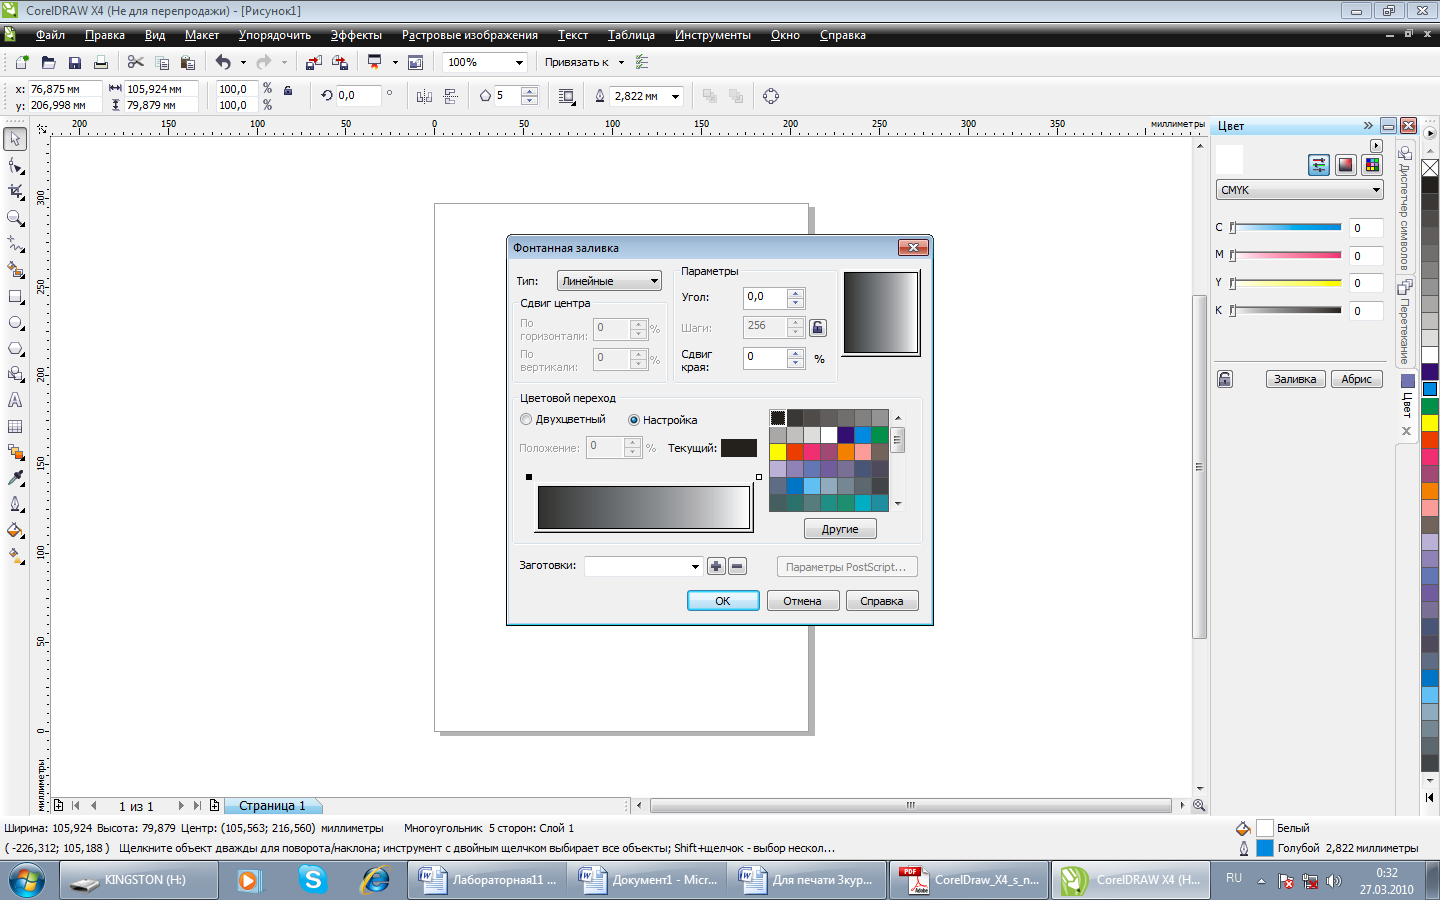Click the Print icon in toolbar
The image size is (1440, 900).
coord(100,62)
